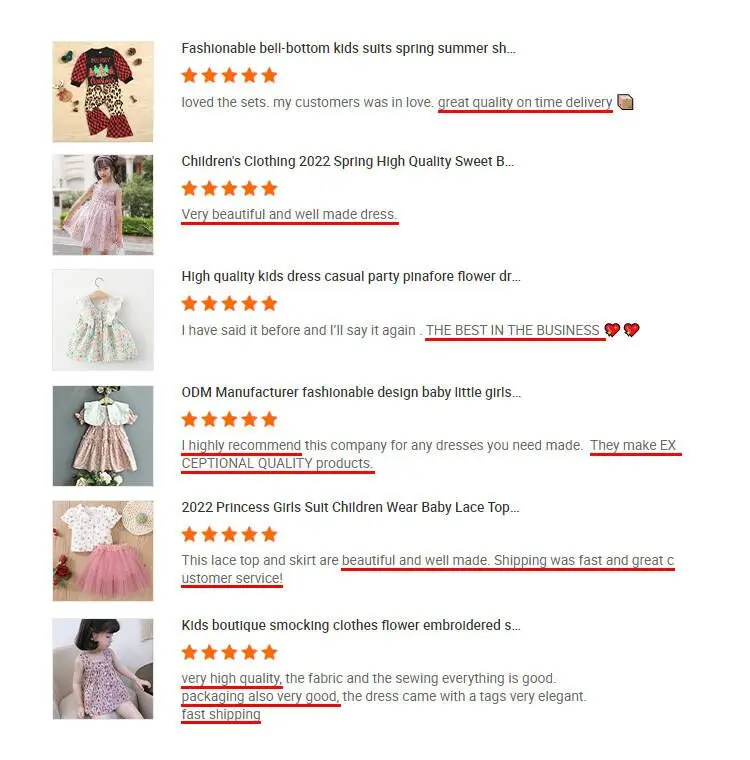Open the lace top and pink tutu thumbnail
The height and width of the screenshot is (760, 750).
tap(103, 551)
